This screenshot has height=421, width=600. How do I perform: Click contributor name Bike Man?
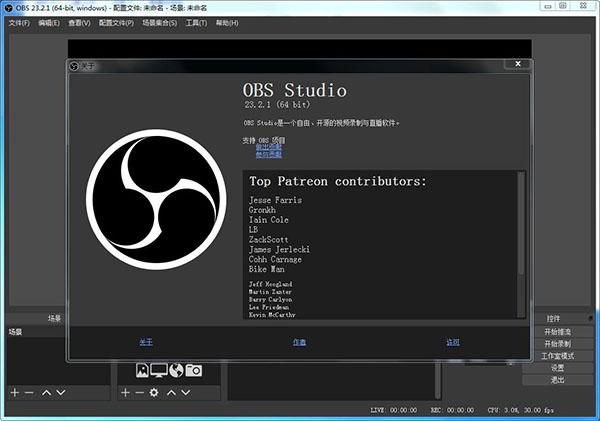(x=267, y=269)
